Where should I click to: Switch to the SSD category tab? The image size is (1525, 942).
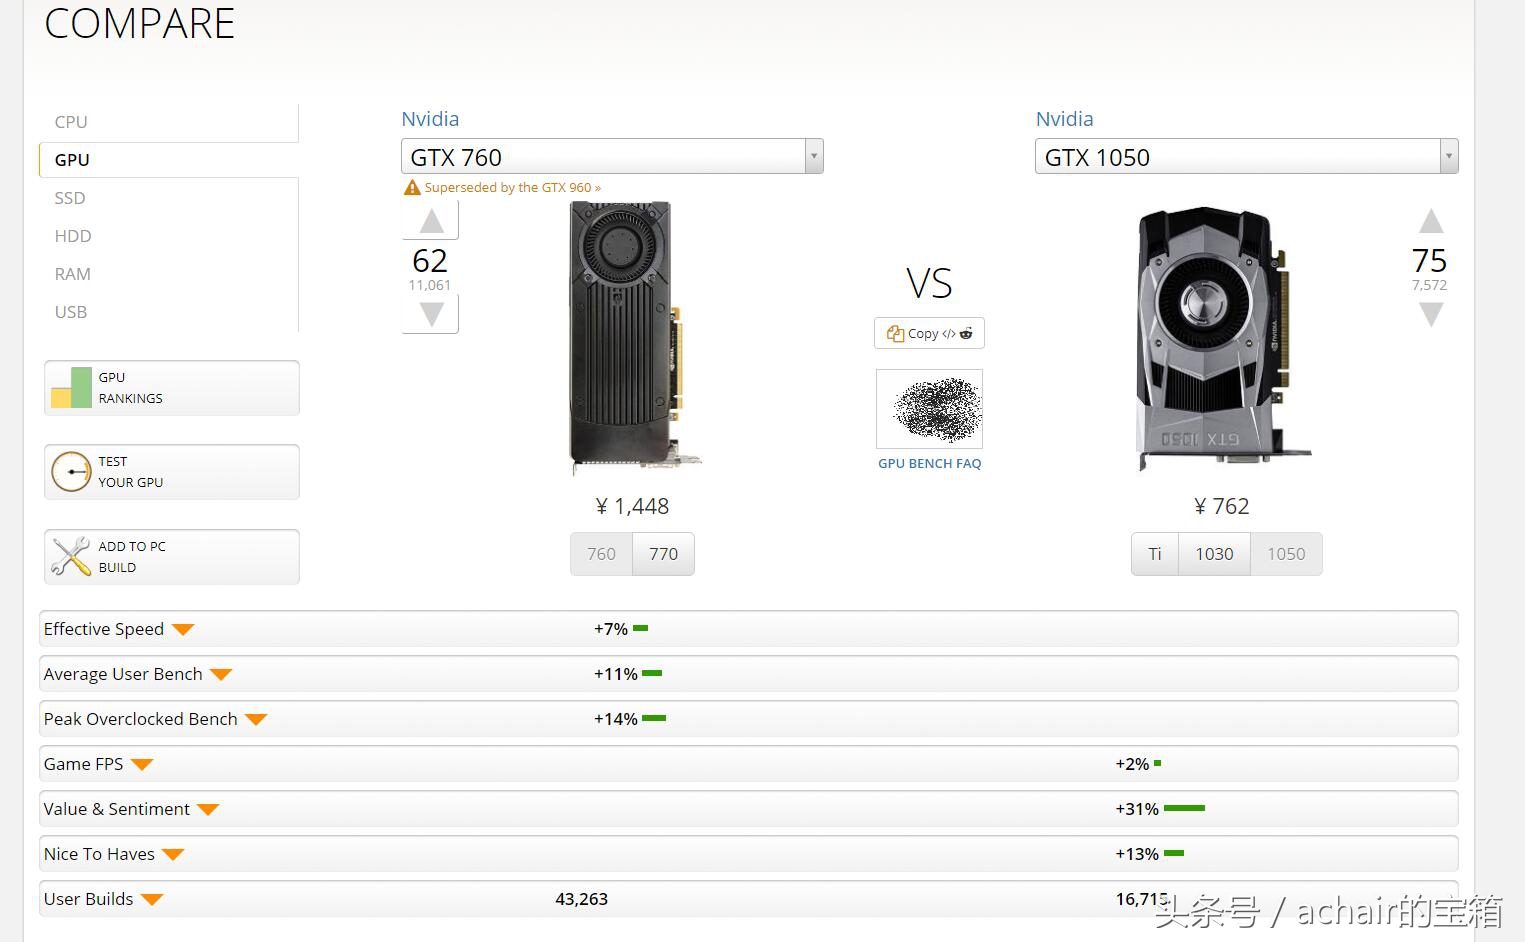(x=70, y=198)
